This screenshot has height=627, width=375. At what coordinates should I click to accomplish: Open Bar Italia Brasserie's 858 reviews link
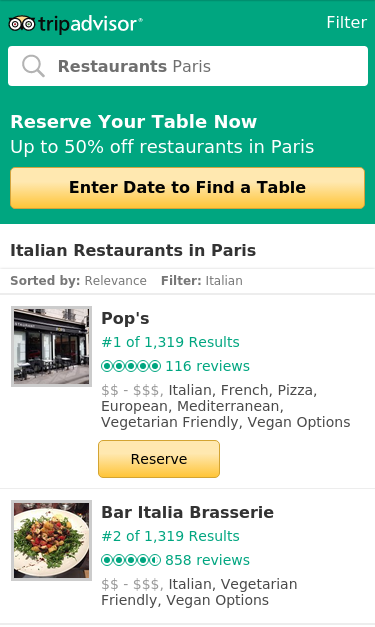[x=207, y=560]
